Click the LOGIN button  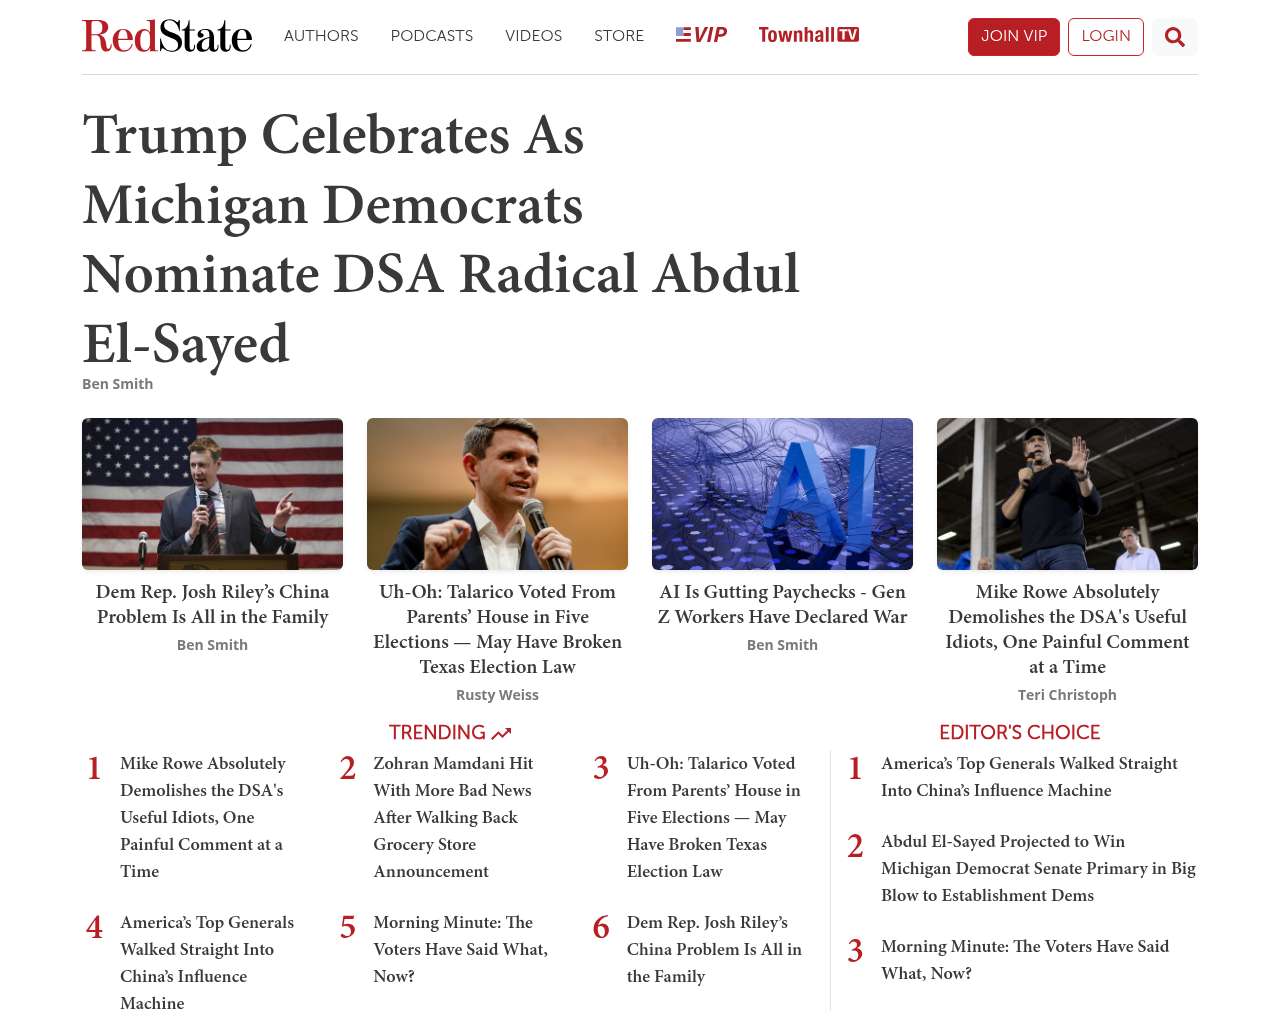1106,37
